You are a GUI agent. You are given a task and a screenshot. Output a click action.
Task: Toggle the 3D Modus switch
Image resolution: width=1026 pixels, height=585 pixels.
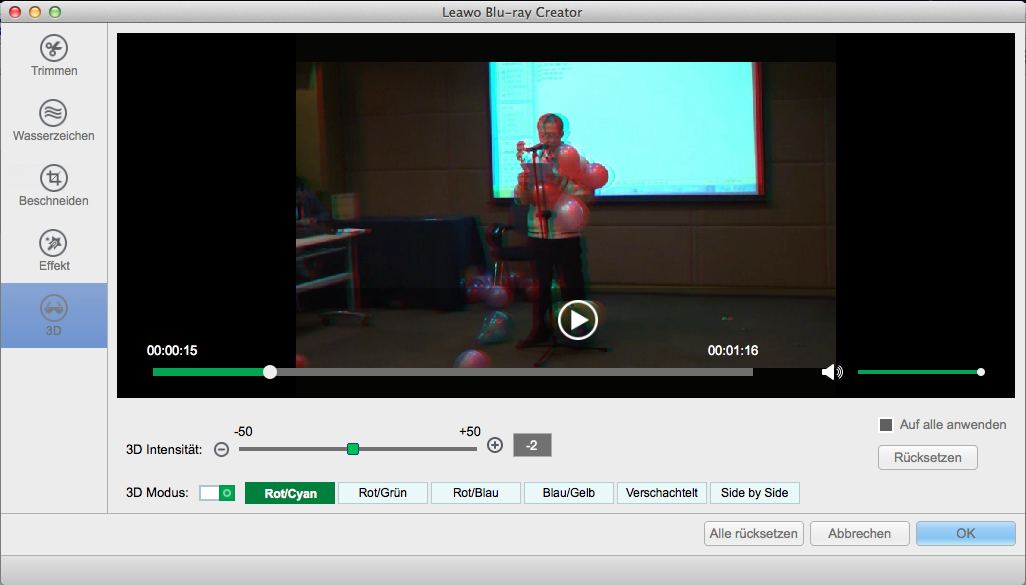coord(217,493)
